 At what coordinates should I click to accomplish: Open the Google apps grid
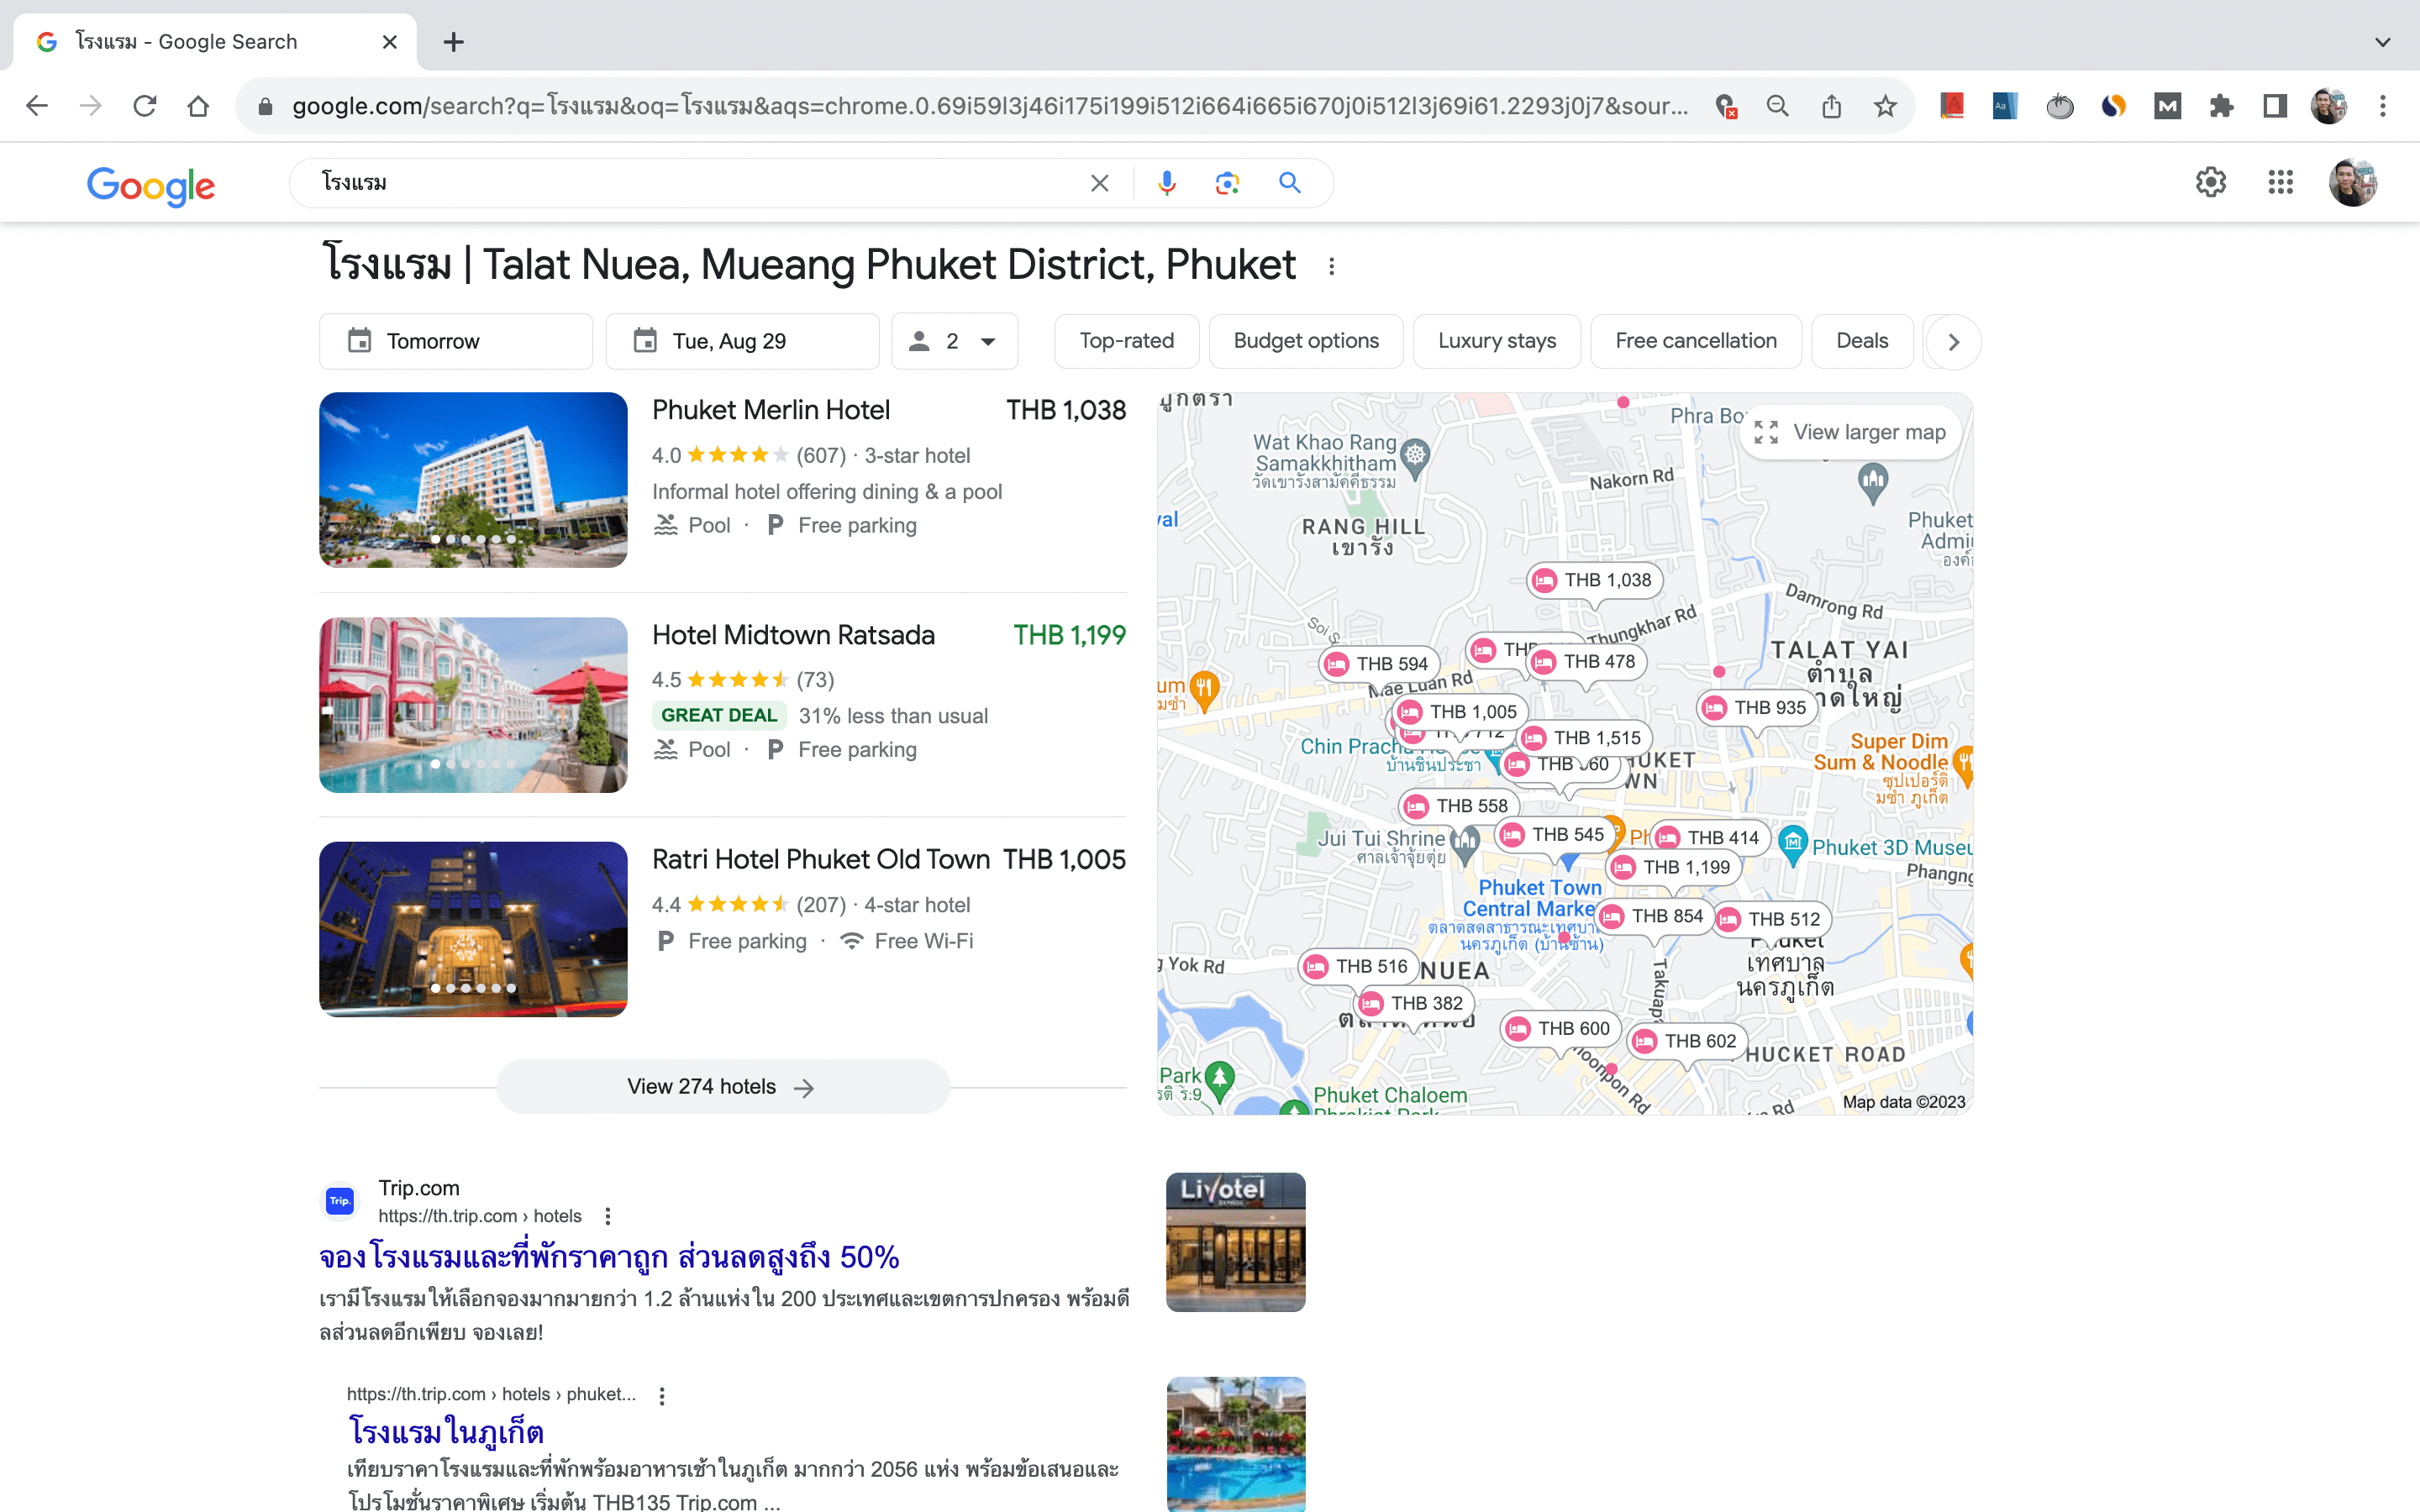click(2281, 182)
